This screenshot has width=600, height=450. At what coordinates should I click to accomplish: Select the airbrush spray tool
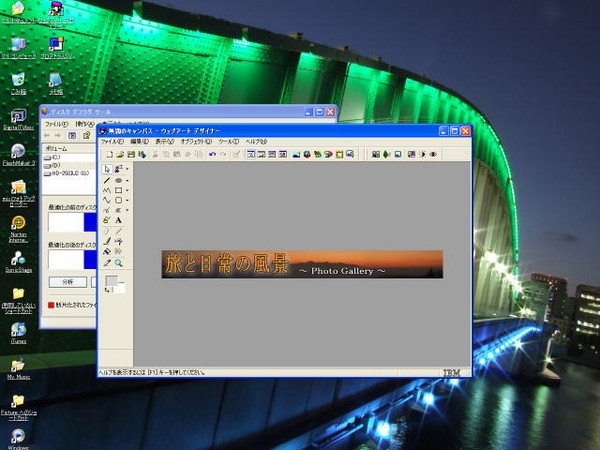[119, 241]
